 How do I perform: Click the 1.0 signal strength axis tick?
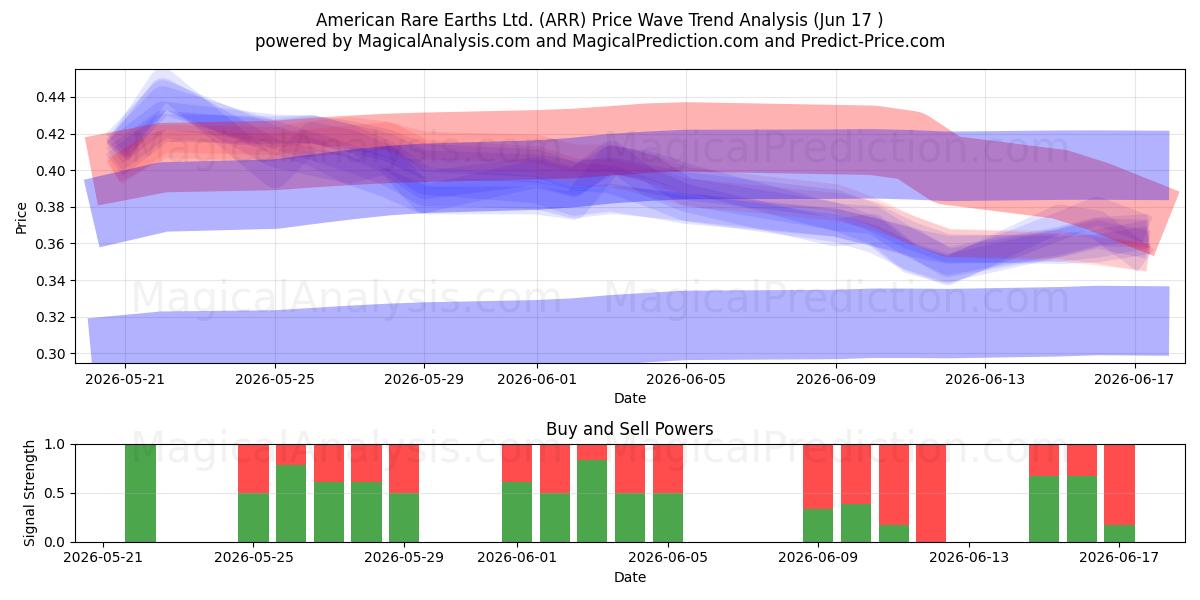click(x=56, y=444)
